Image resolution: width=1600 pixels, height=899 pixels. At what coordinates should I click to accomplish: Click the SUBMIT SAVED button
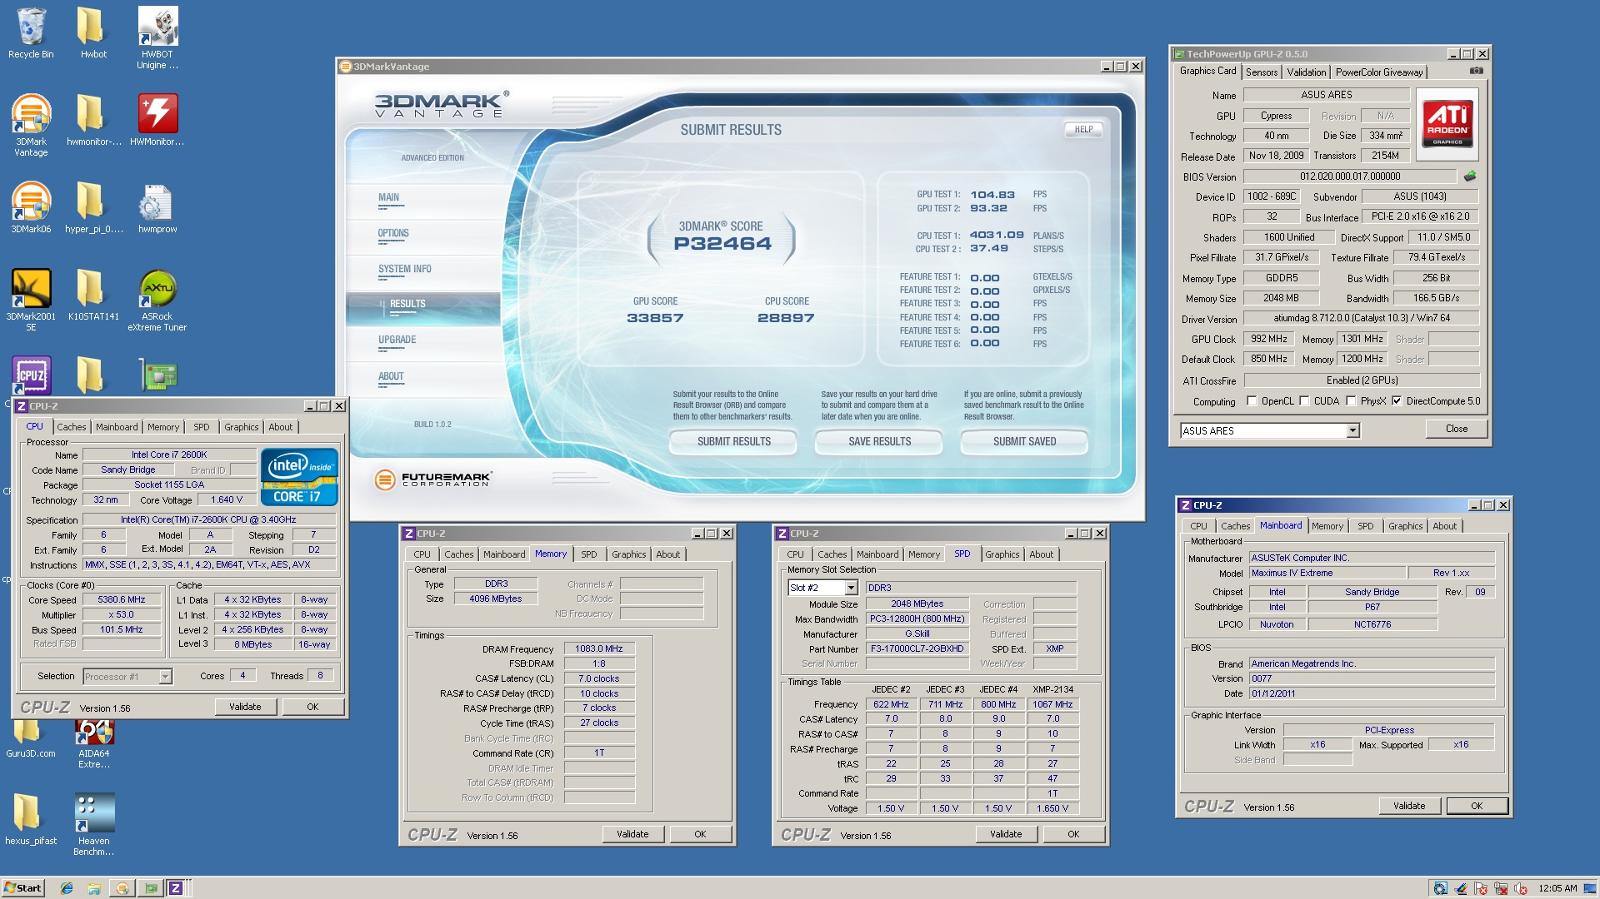point(1025,441)
